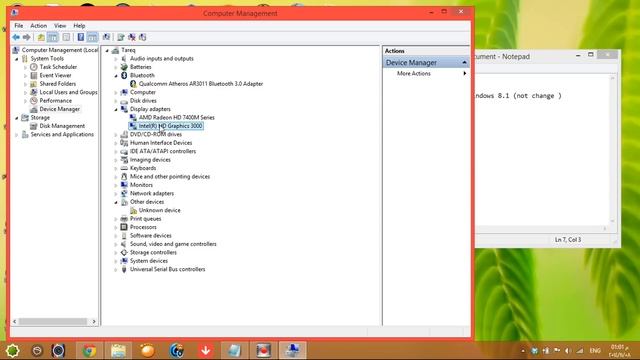
Task: Click the Uninstall device toolbar icon
Action: [131, 37]
